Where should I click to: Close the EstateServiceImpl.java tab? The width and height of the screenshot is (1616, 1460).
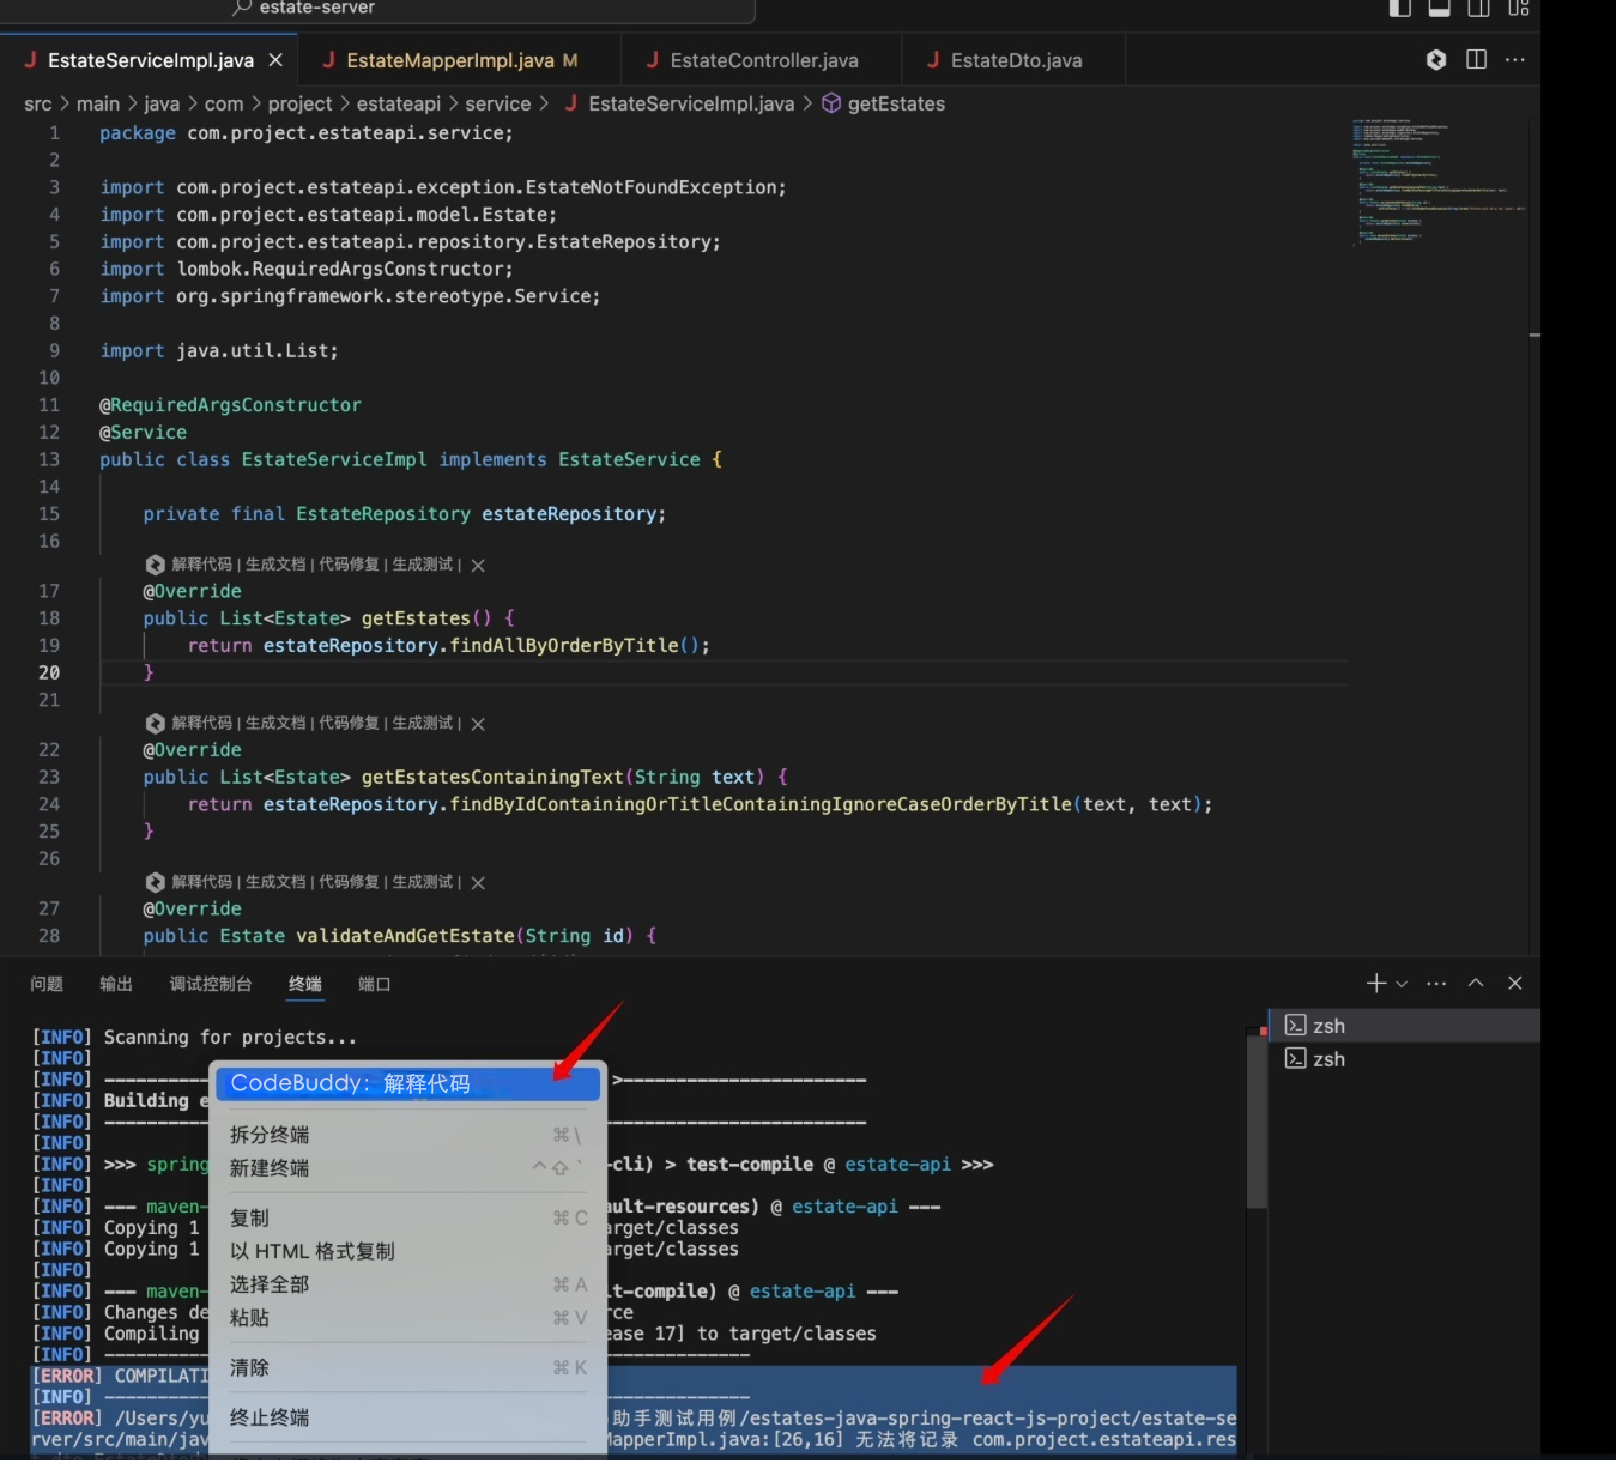click(276, 60)
